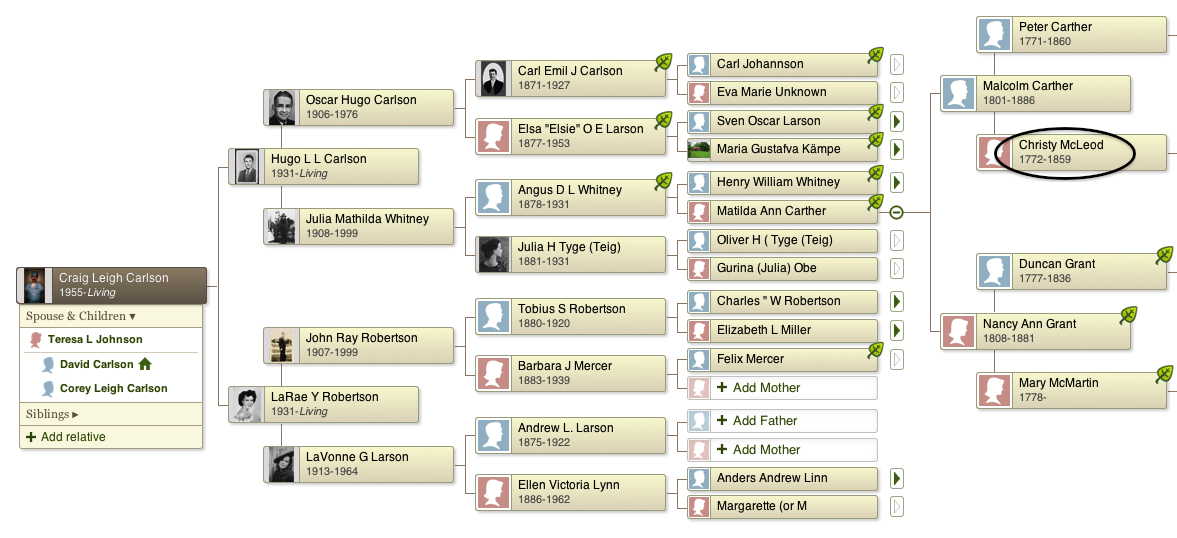Screen dimensions: 1177x538
Task: Click the leaf icon on Angus D L Whitney
Action: click(663, 181)
